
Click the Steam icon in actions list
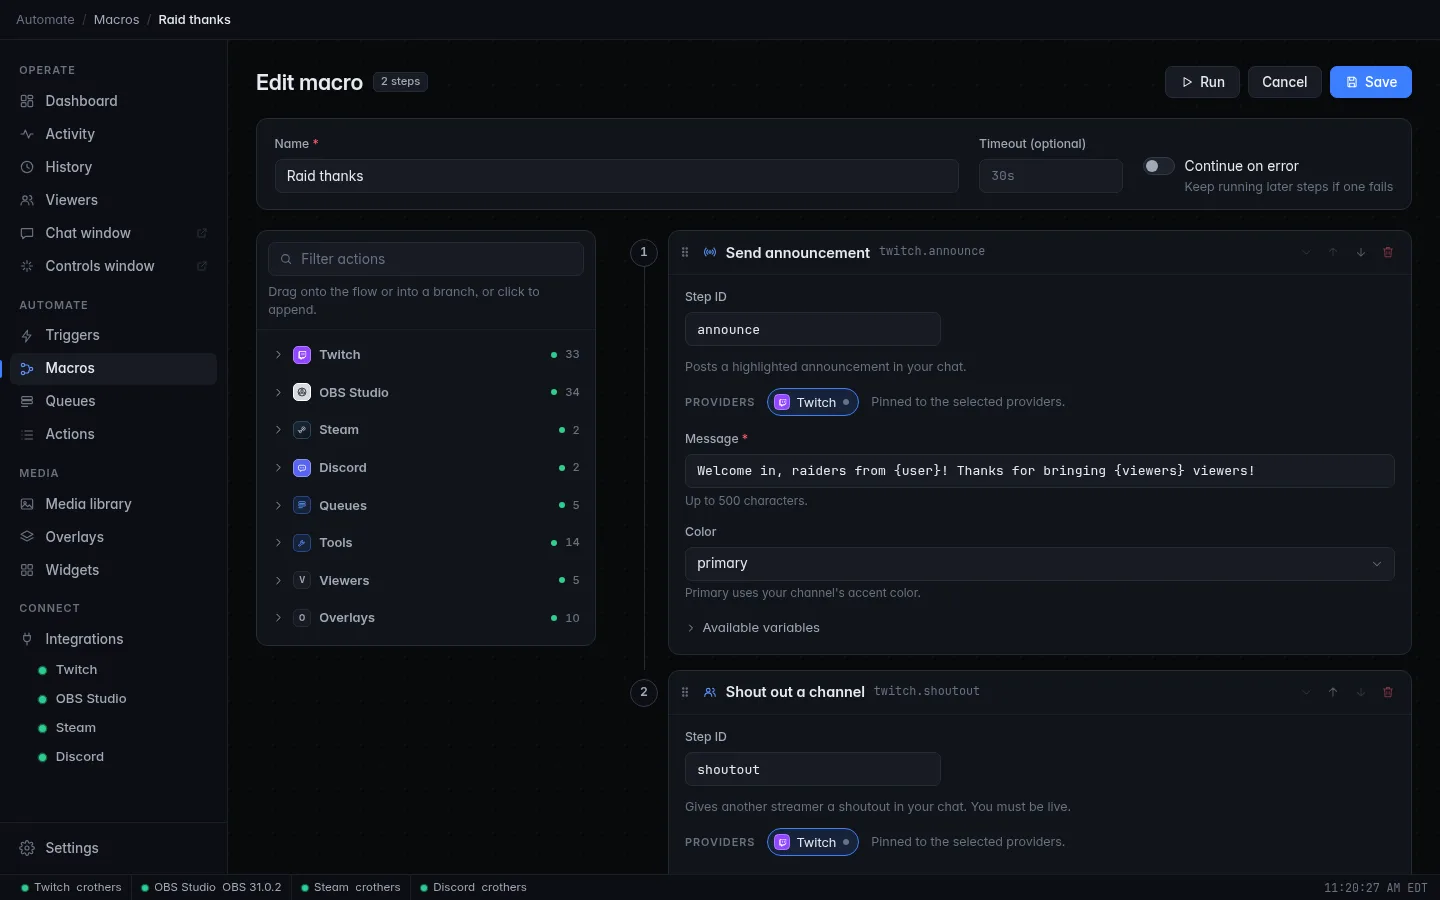pyautogui.click(x=302, y=430)
